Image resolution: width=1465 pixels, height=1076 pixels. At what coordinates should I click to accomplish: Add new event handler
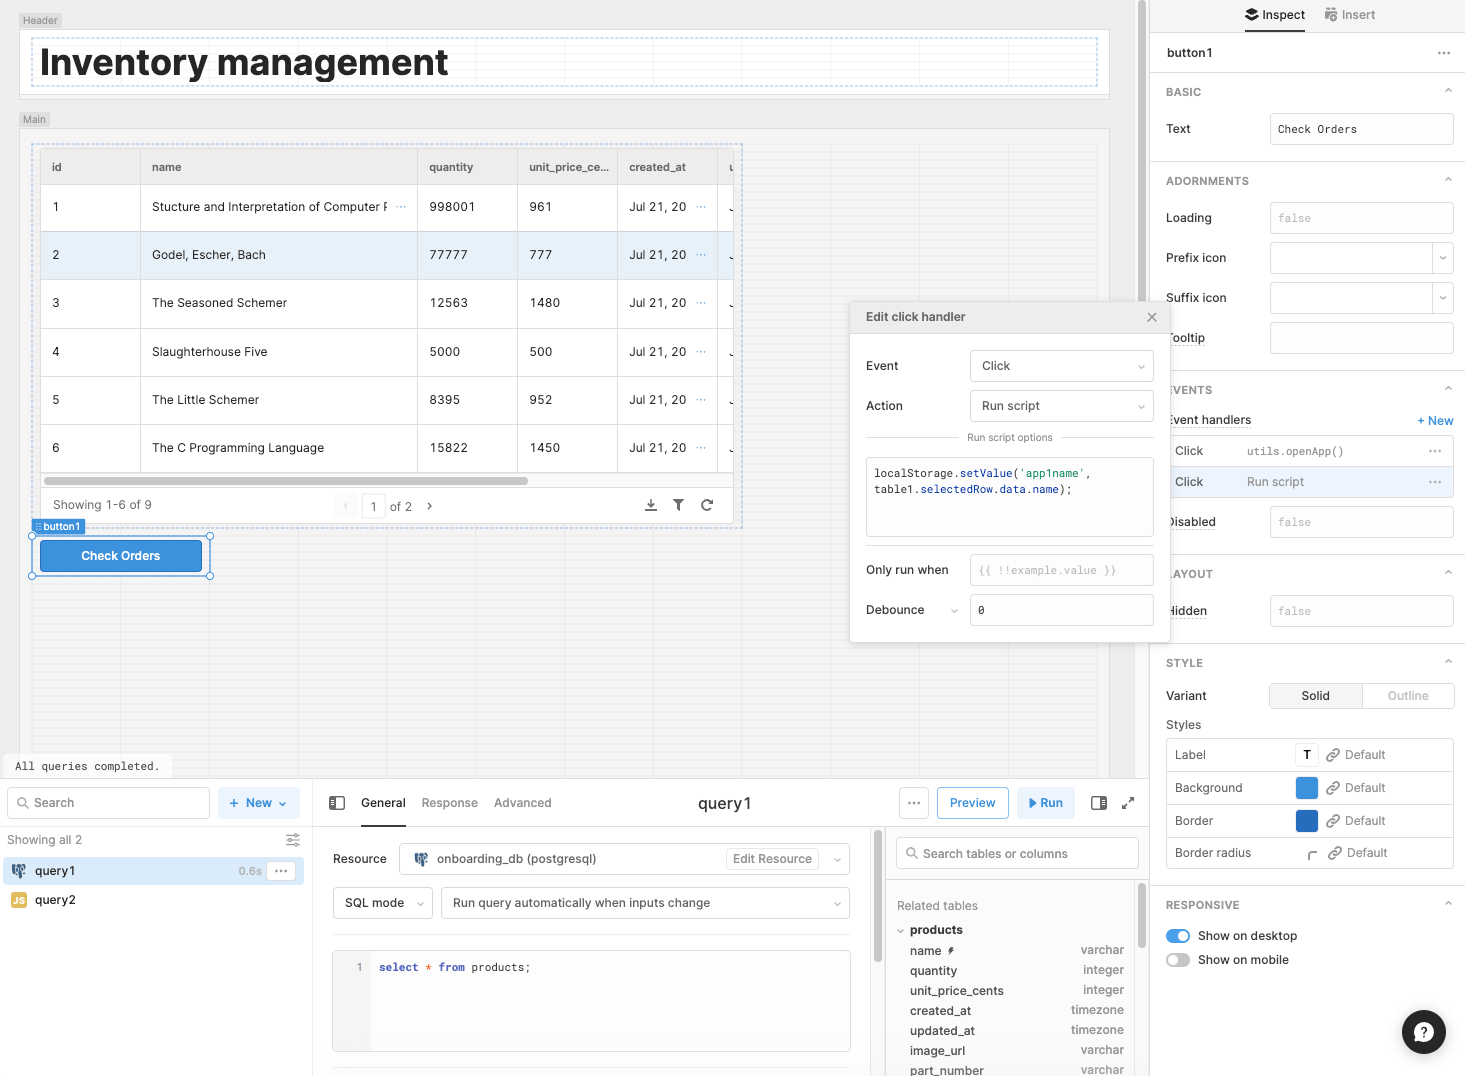pyautogui.click(x=1435, y=421)
